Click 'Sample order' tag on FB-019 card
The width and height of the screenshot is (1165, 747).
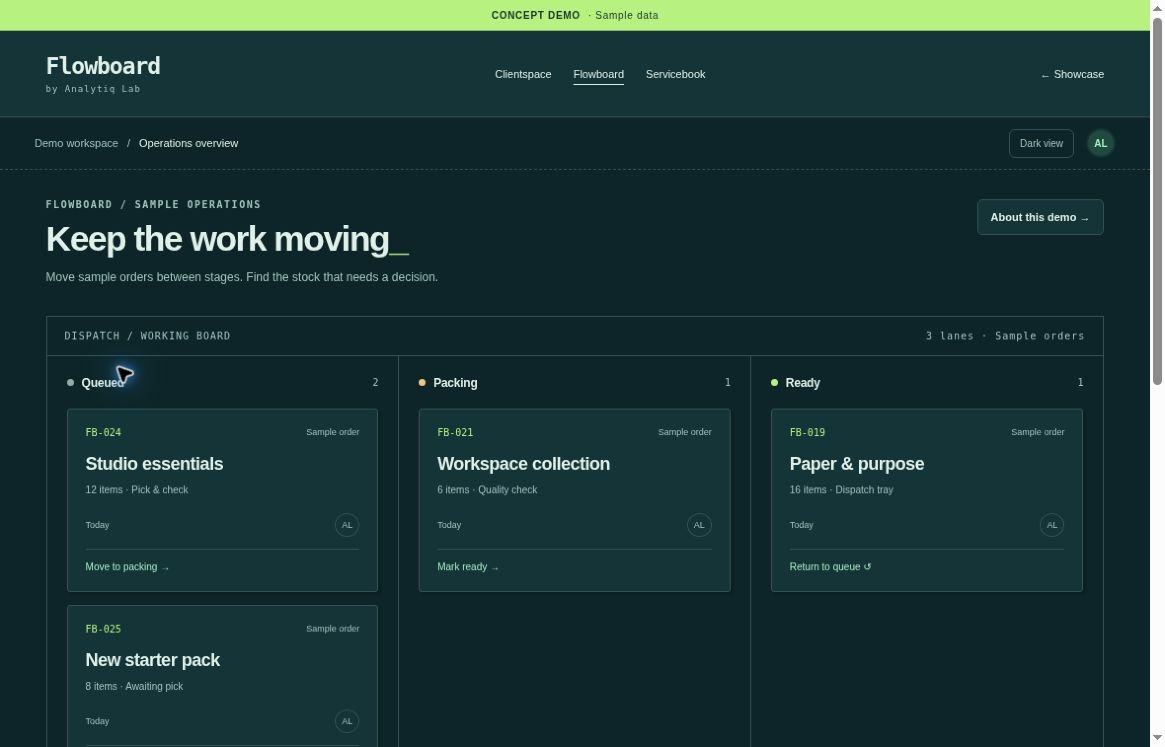click(1037, 432)
